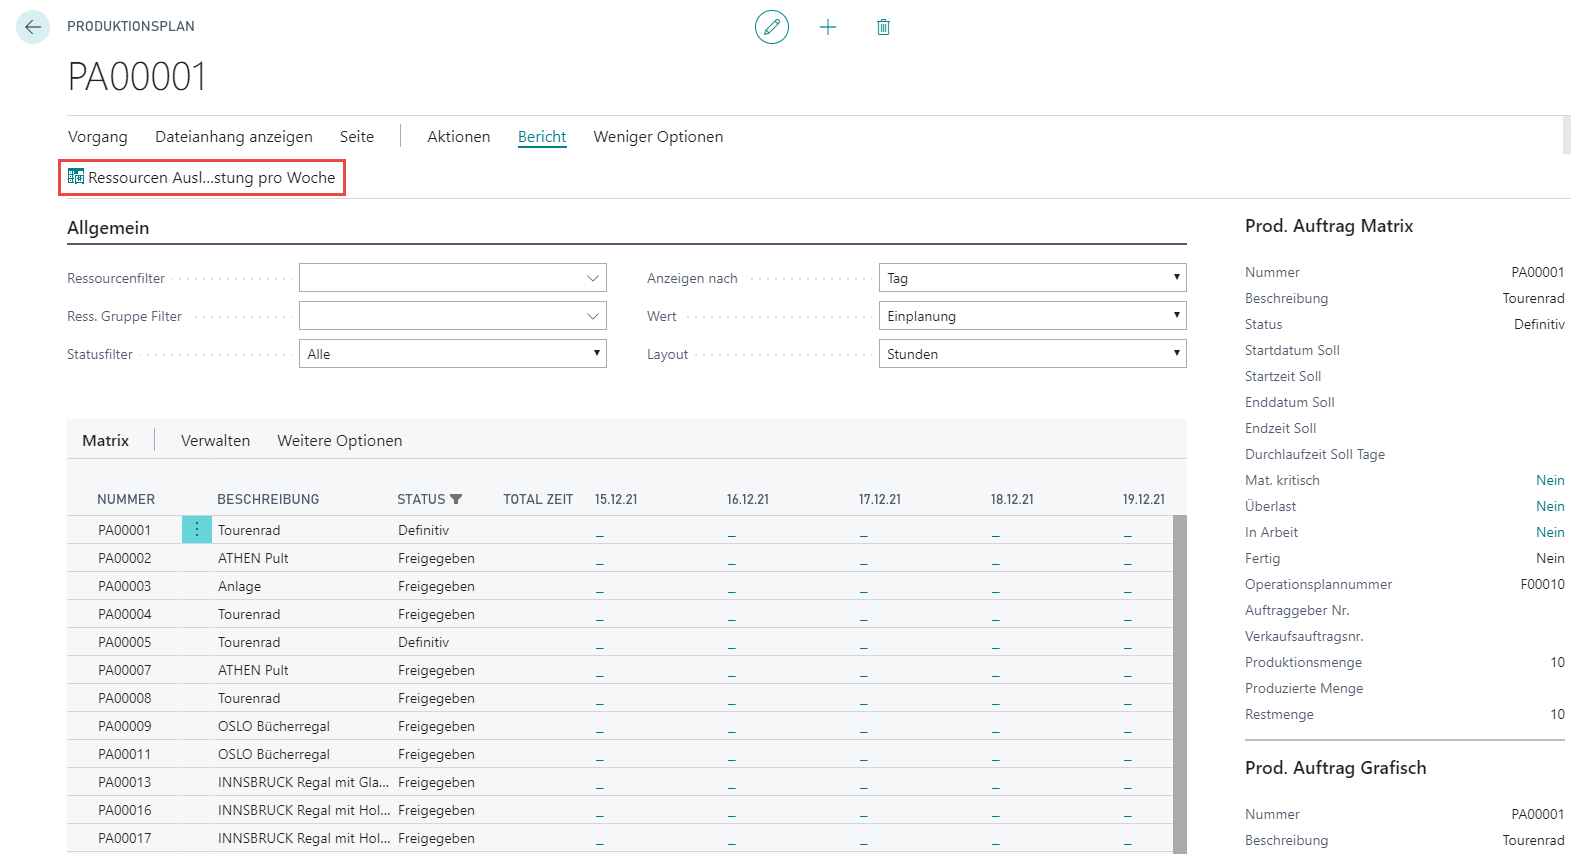Click the 19.12.21 value for PA00009
Viewport: 1571px width, 854px height.
pyautogui.click(x=1128, y=729)
